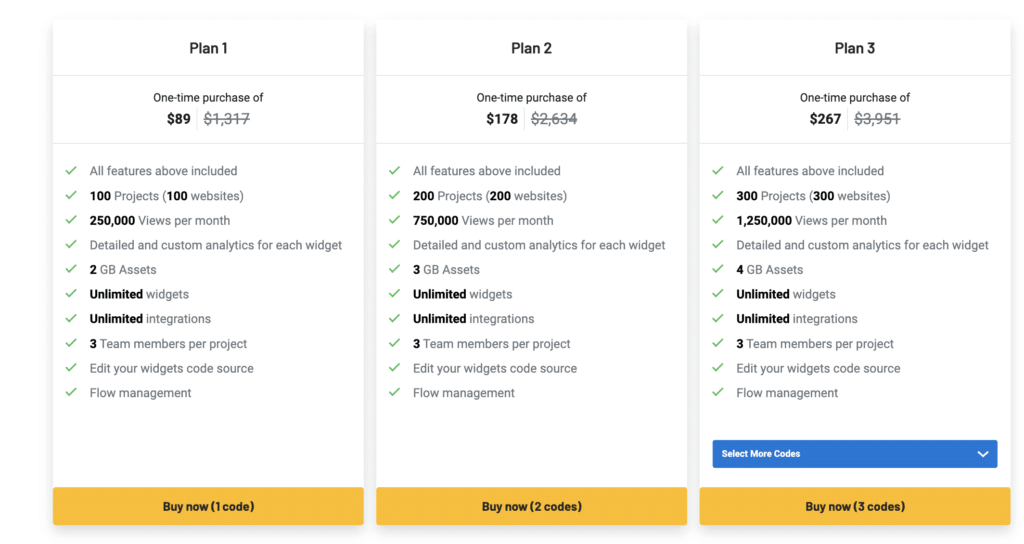Click checkmark beside Plan 1 '100 Projects'
Image resolution: width=1024 pixels, height=544 pixels.
(x=71, y=196)
